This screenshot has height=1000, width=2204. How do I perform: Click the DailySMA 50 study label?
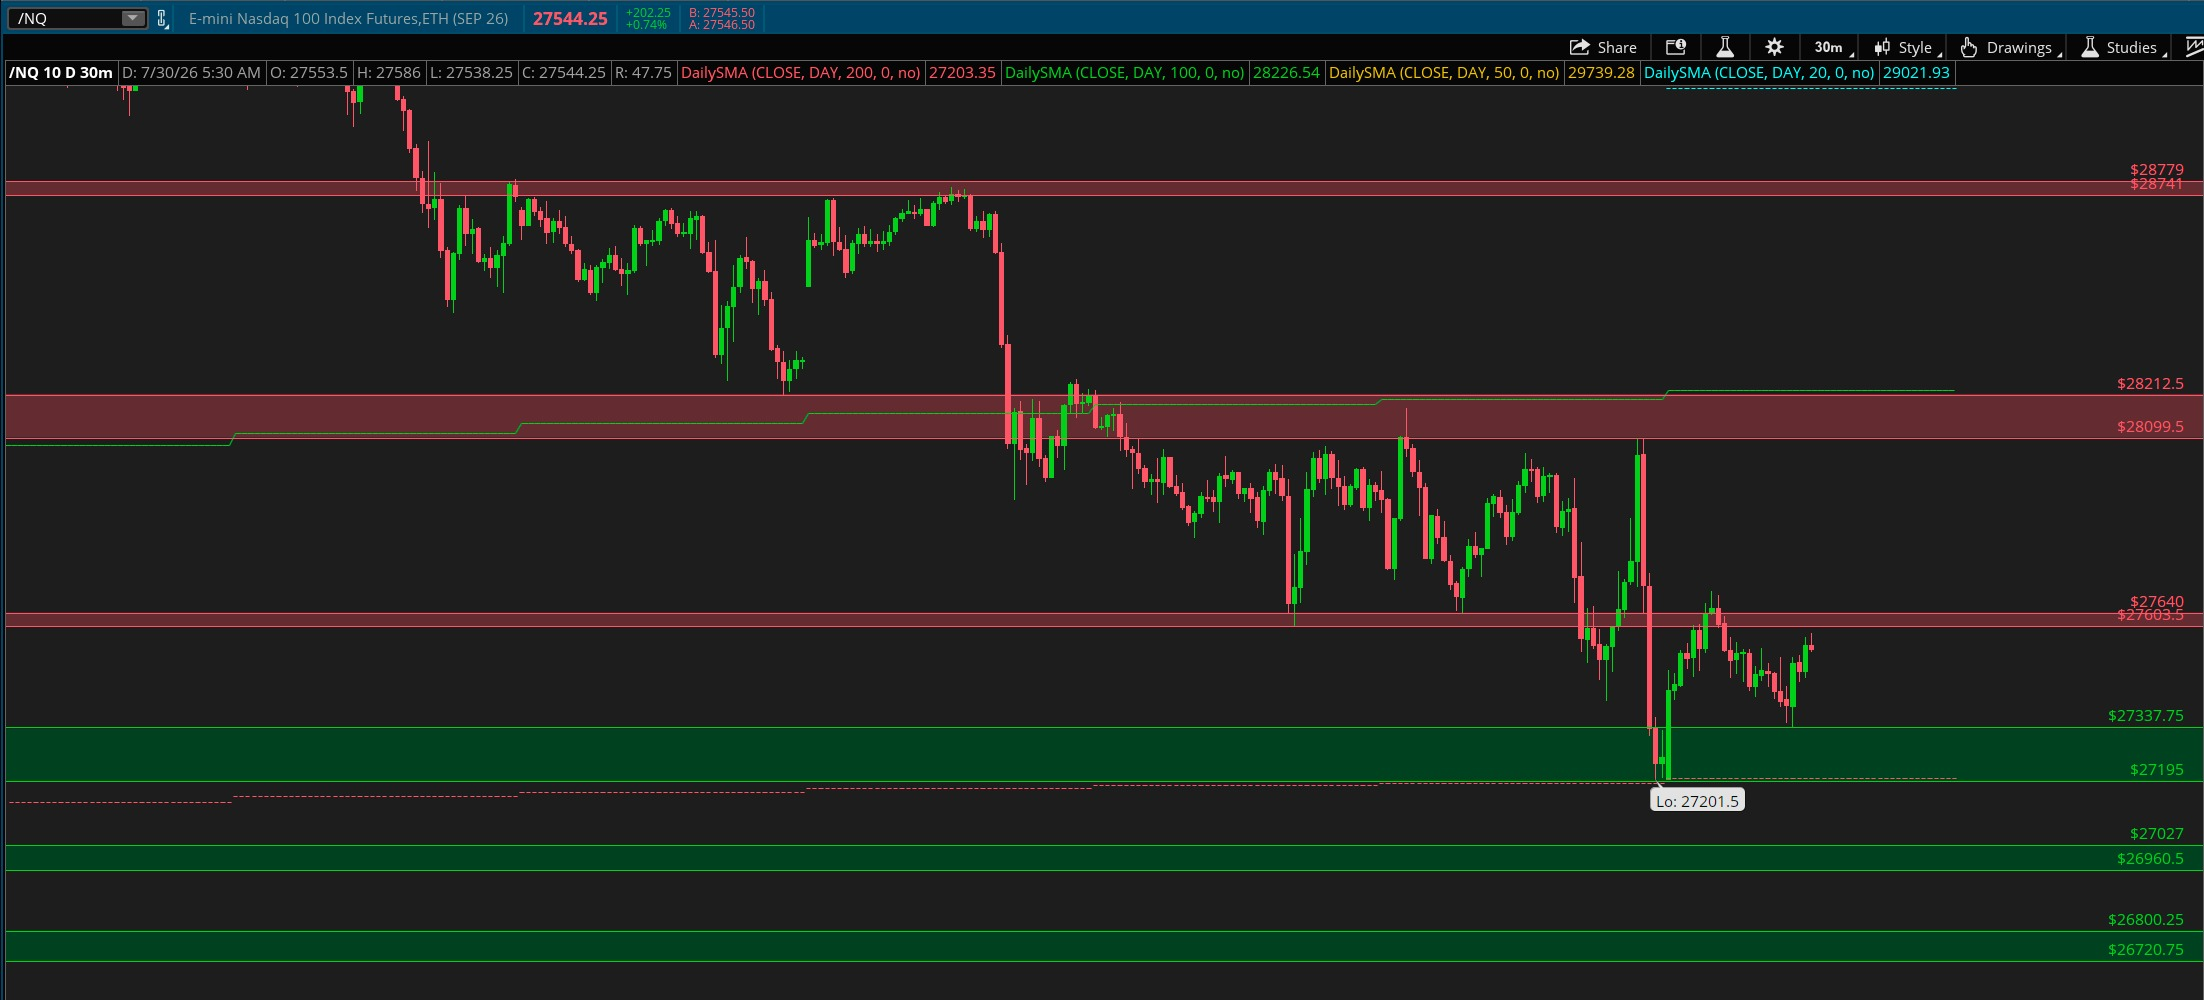coord(1444,72)
